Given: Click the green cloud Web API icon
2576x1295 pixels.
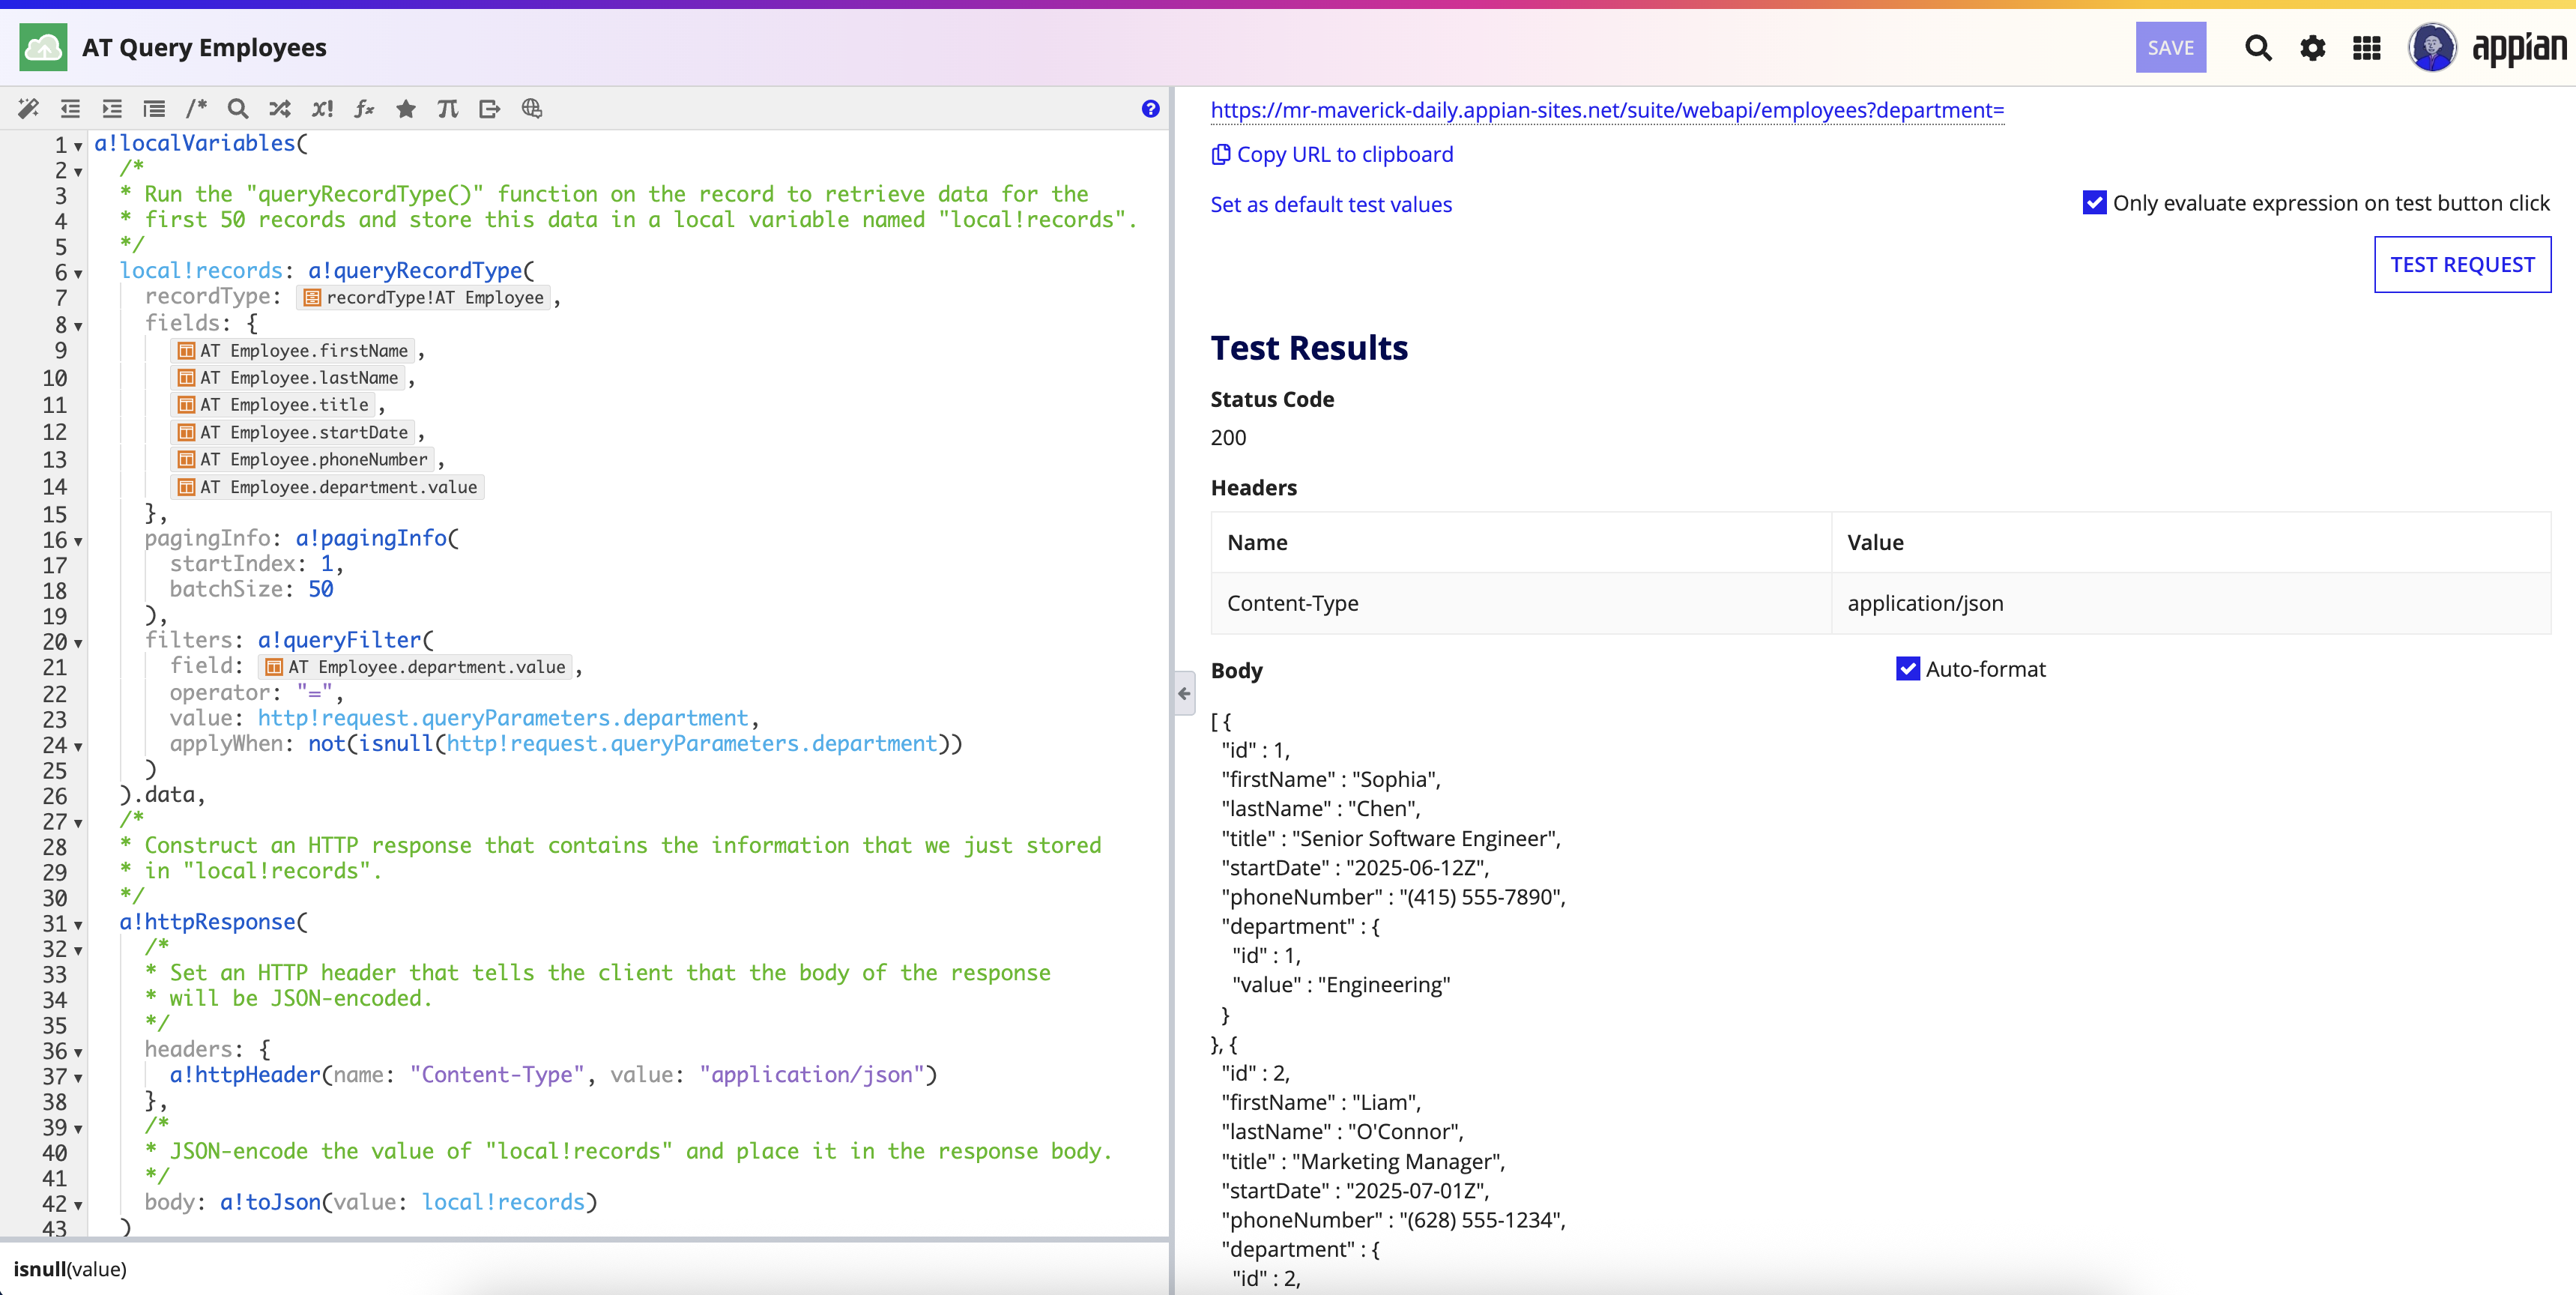Looking at the screenshot, I should (43, 47).
